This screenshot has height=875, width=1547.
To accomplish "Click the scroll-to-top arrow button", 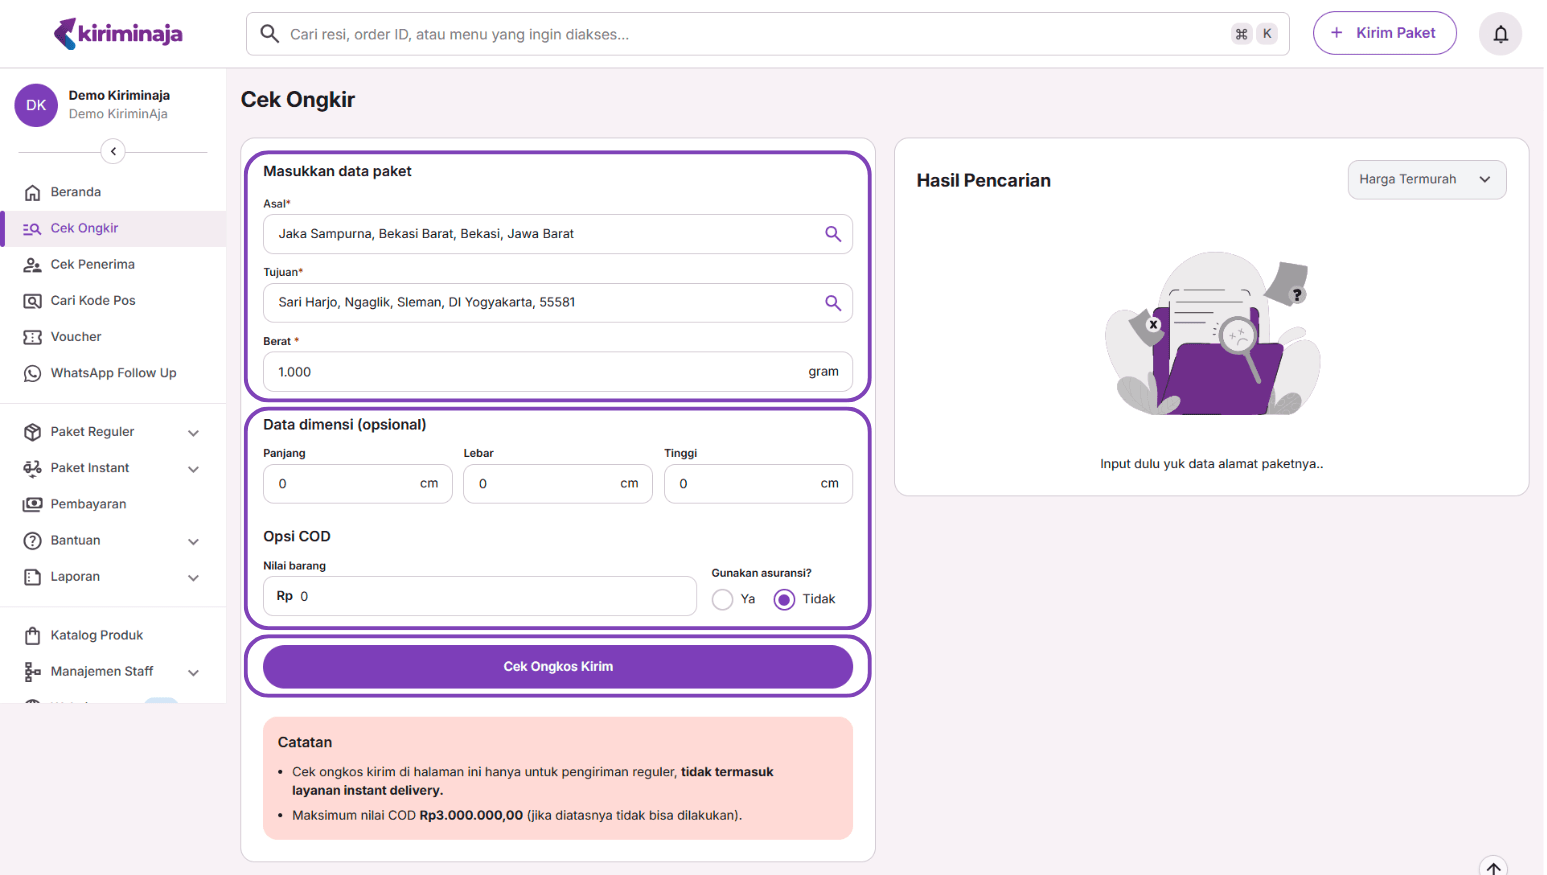I will click(1492, 867).
